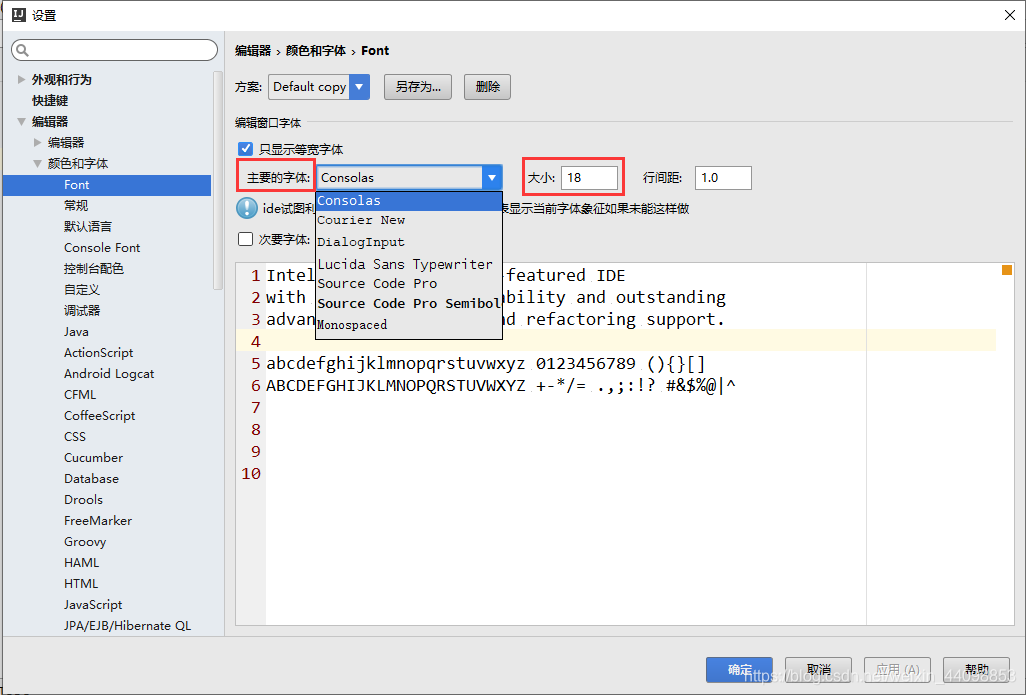Select 快捷键 in the settings tree
1026x695 pixels.
pos(50,100)
